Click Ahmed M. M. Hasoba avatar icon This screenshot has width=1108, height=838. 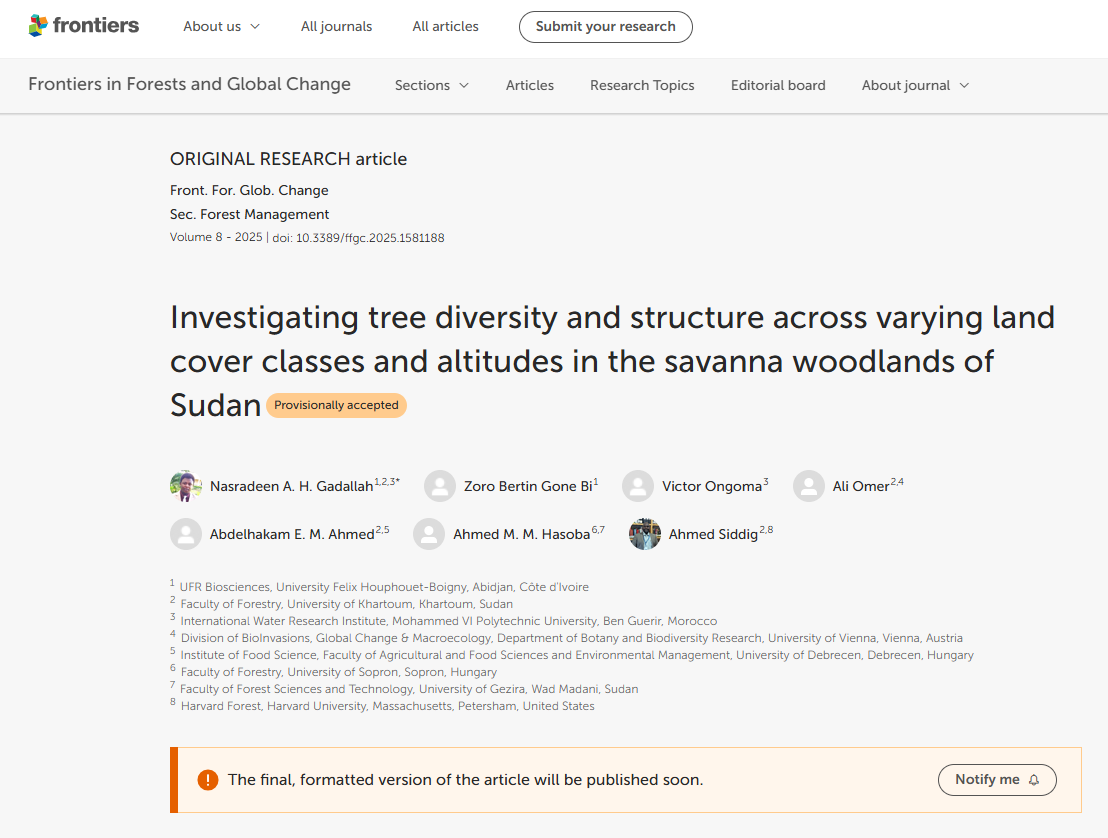click(x=429, y=534)
